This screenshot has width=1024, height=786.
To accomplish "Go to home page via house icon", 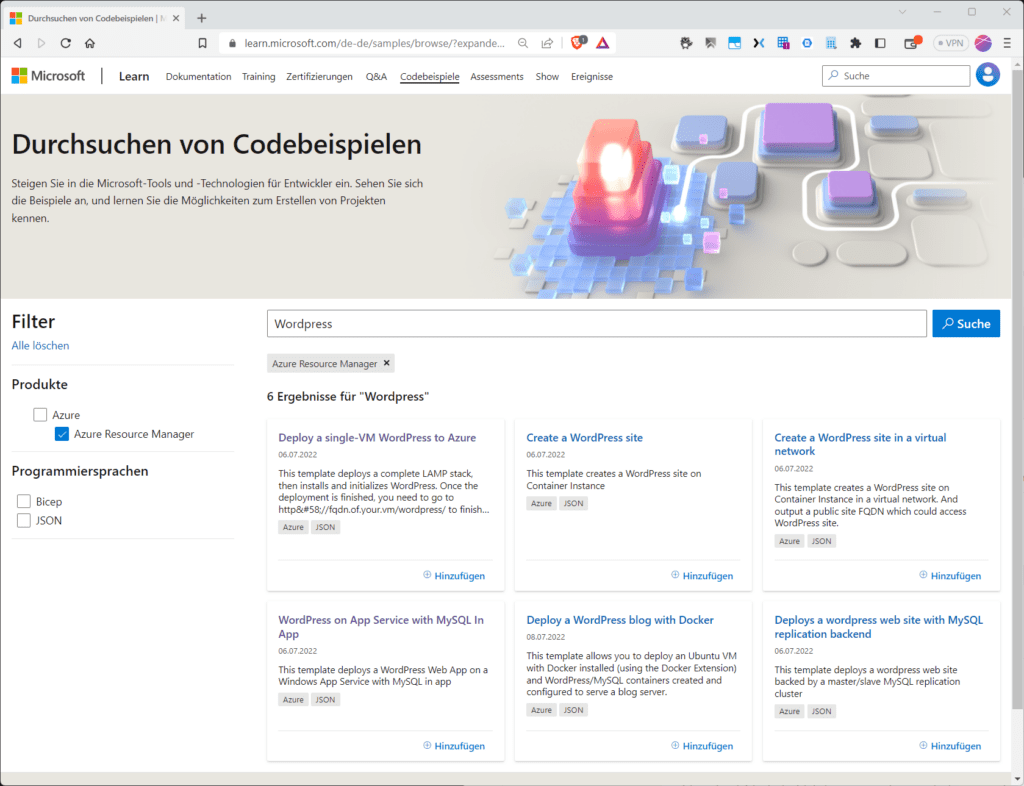I will click(90, 43).
